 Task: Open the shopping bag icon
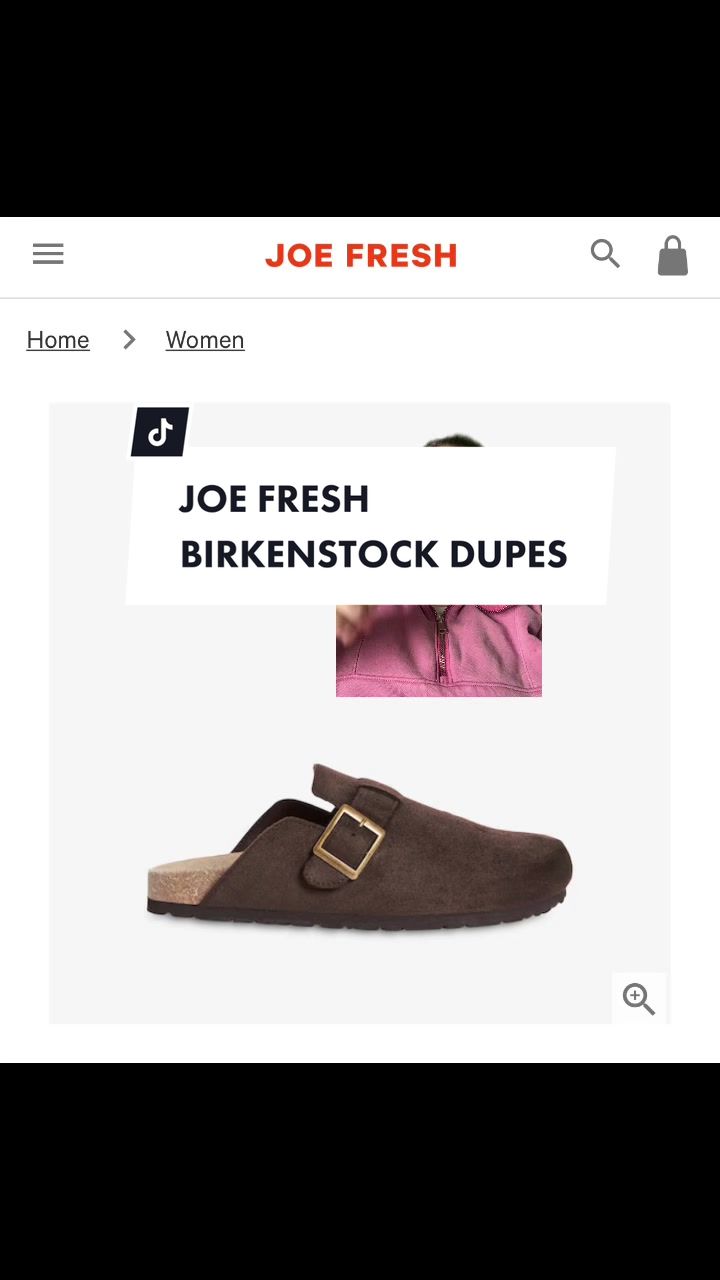(673, 255)
